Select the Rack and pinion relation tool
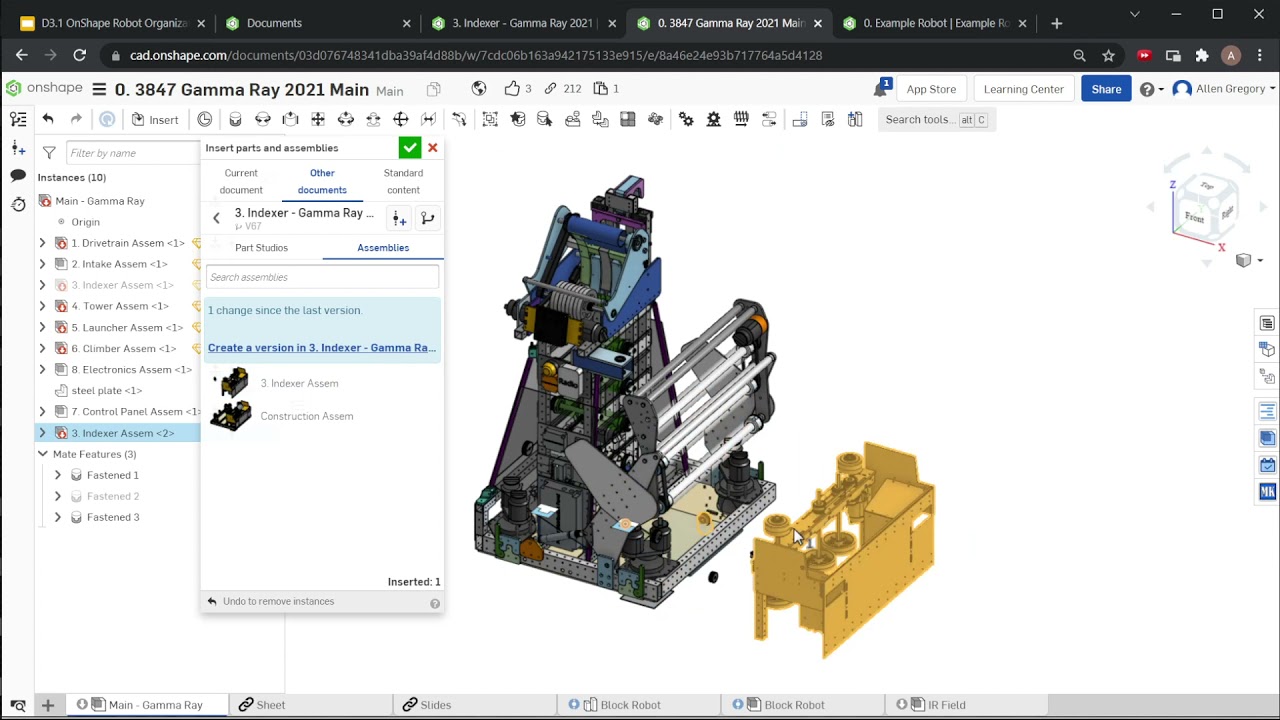This screenshot has width=1280, height=720. click(x=714, y=119)
